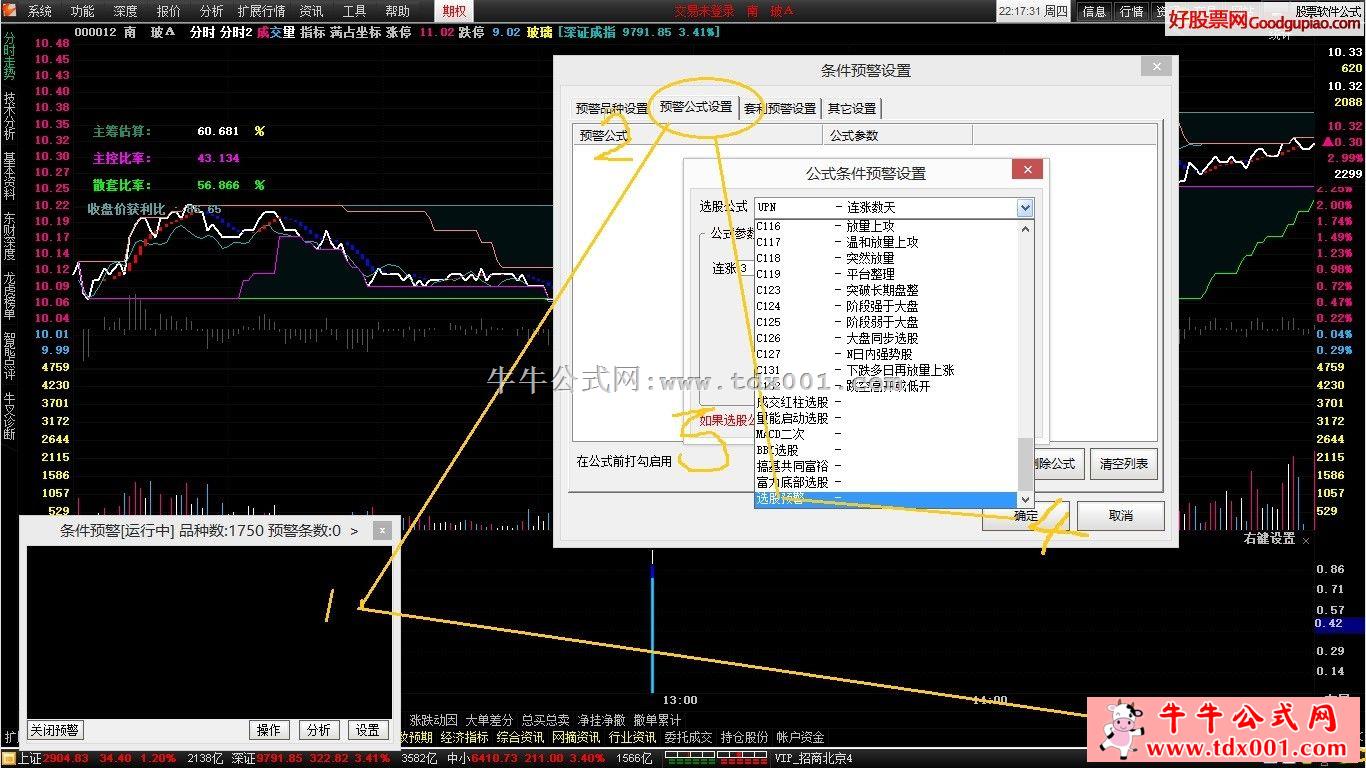
Task: Click the 大单差分 bottom tab
Action: pyautogui.click(x=489, y=720)
